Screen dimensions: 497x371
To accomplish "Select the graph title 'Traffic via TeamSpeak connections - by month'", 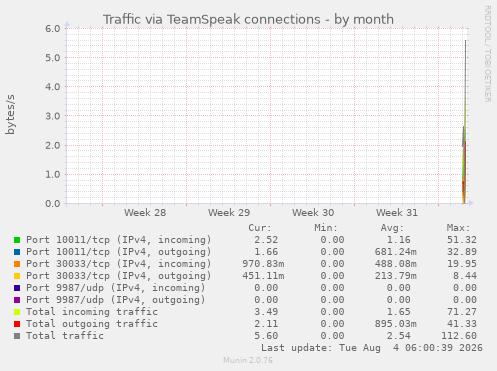I will tap(248, 19).
